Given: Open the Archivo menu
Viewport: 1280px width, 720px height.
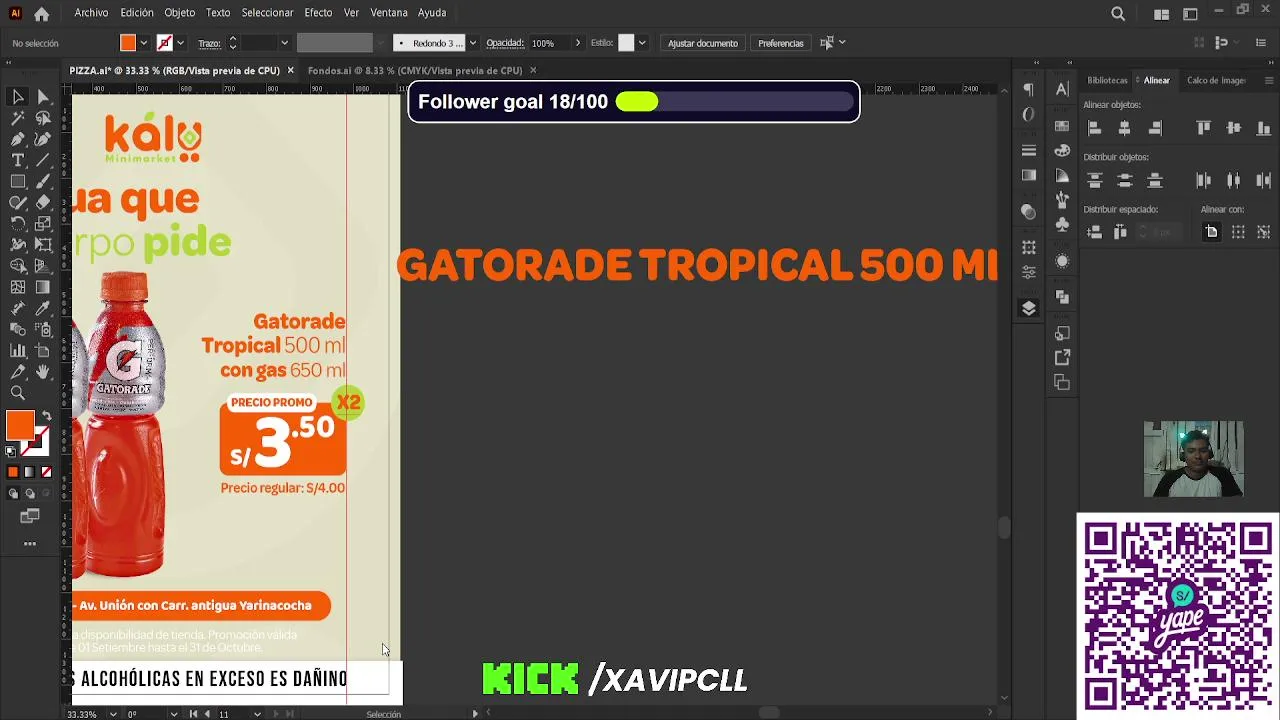Looking at the screenshot, I should click(x=91, y=13).
